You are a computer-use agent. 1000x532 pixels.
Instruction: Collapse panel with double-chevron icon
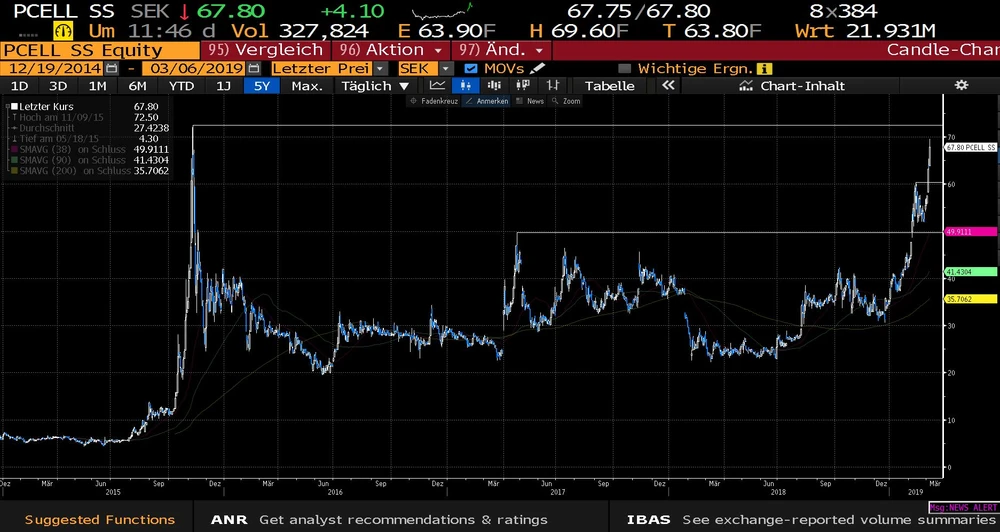point(669,86)
